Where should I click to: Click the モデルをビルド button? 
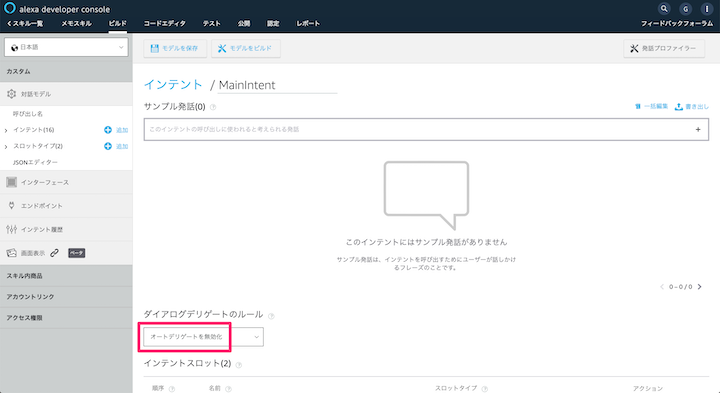[x=246, y=48]
